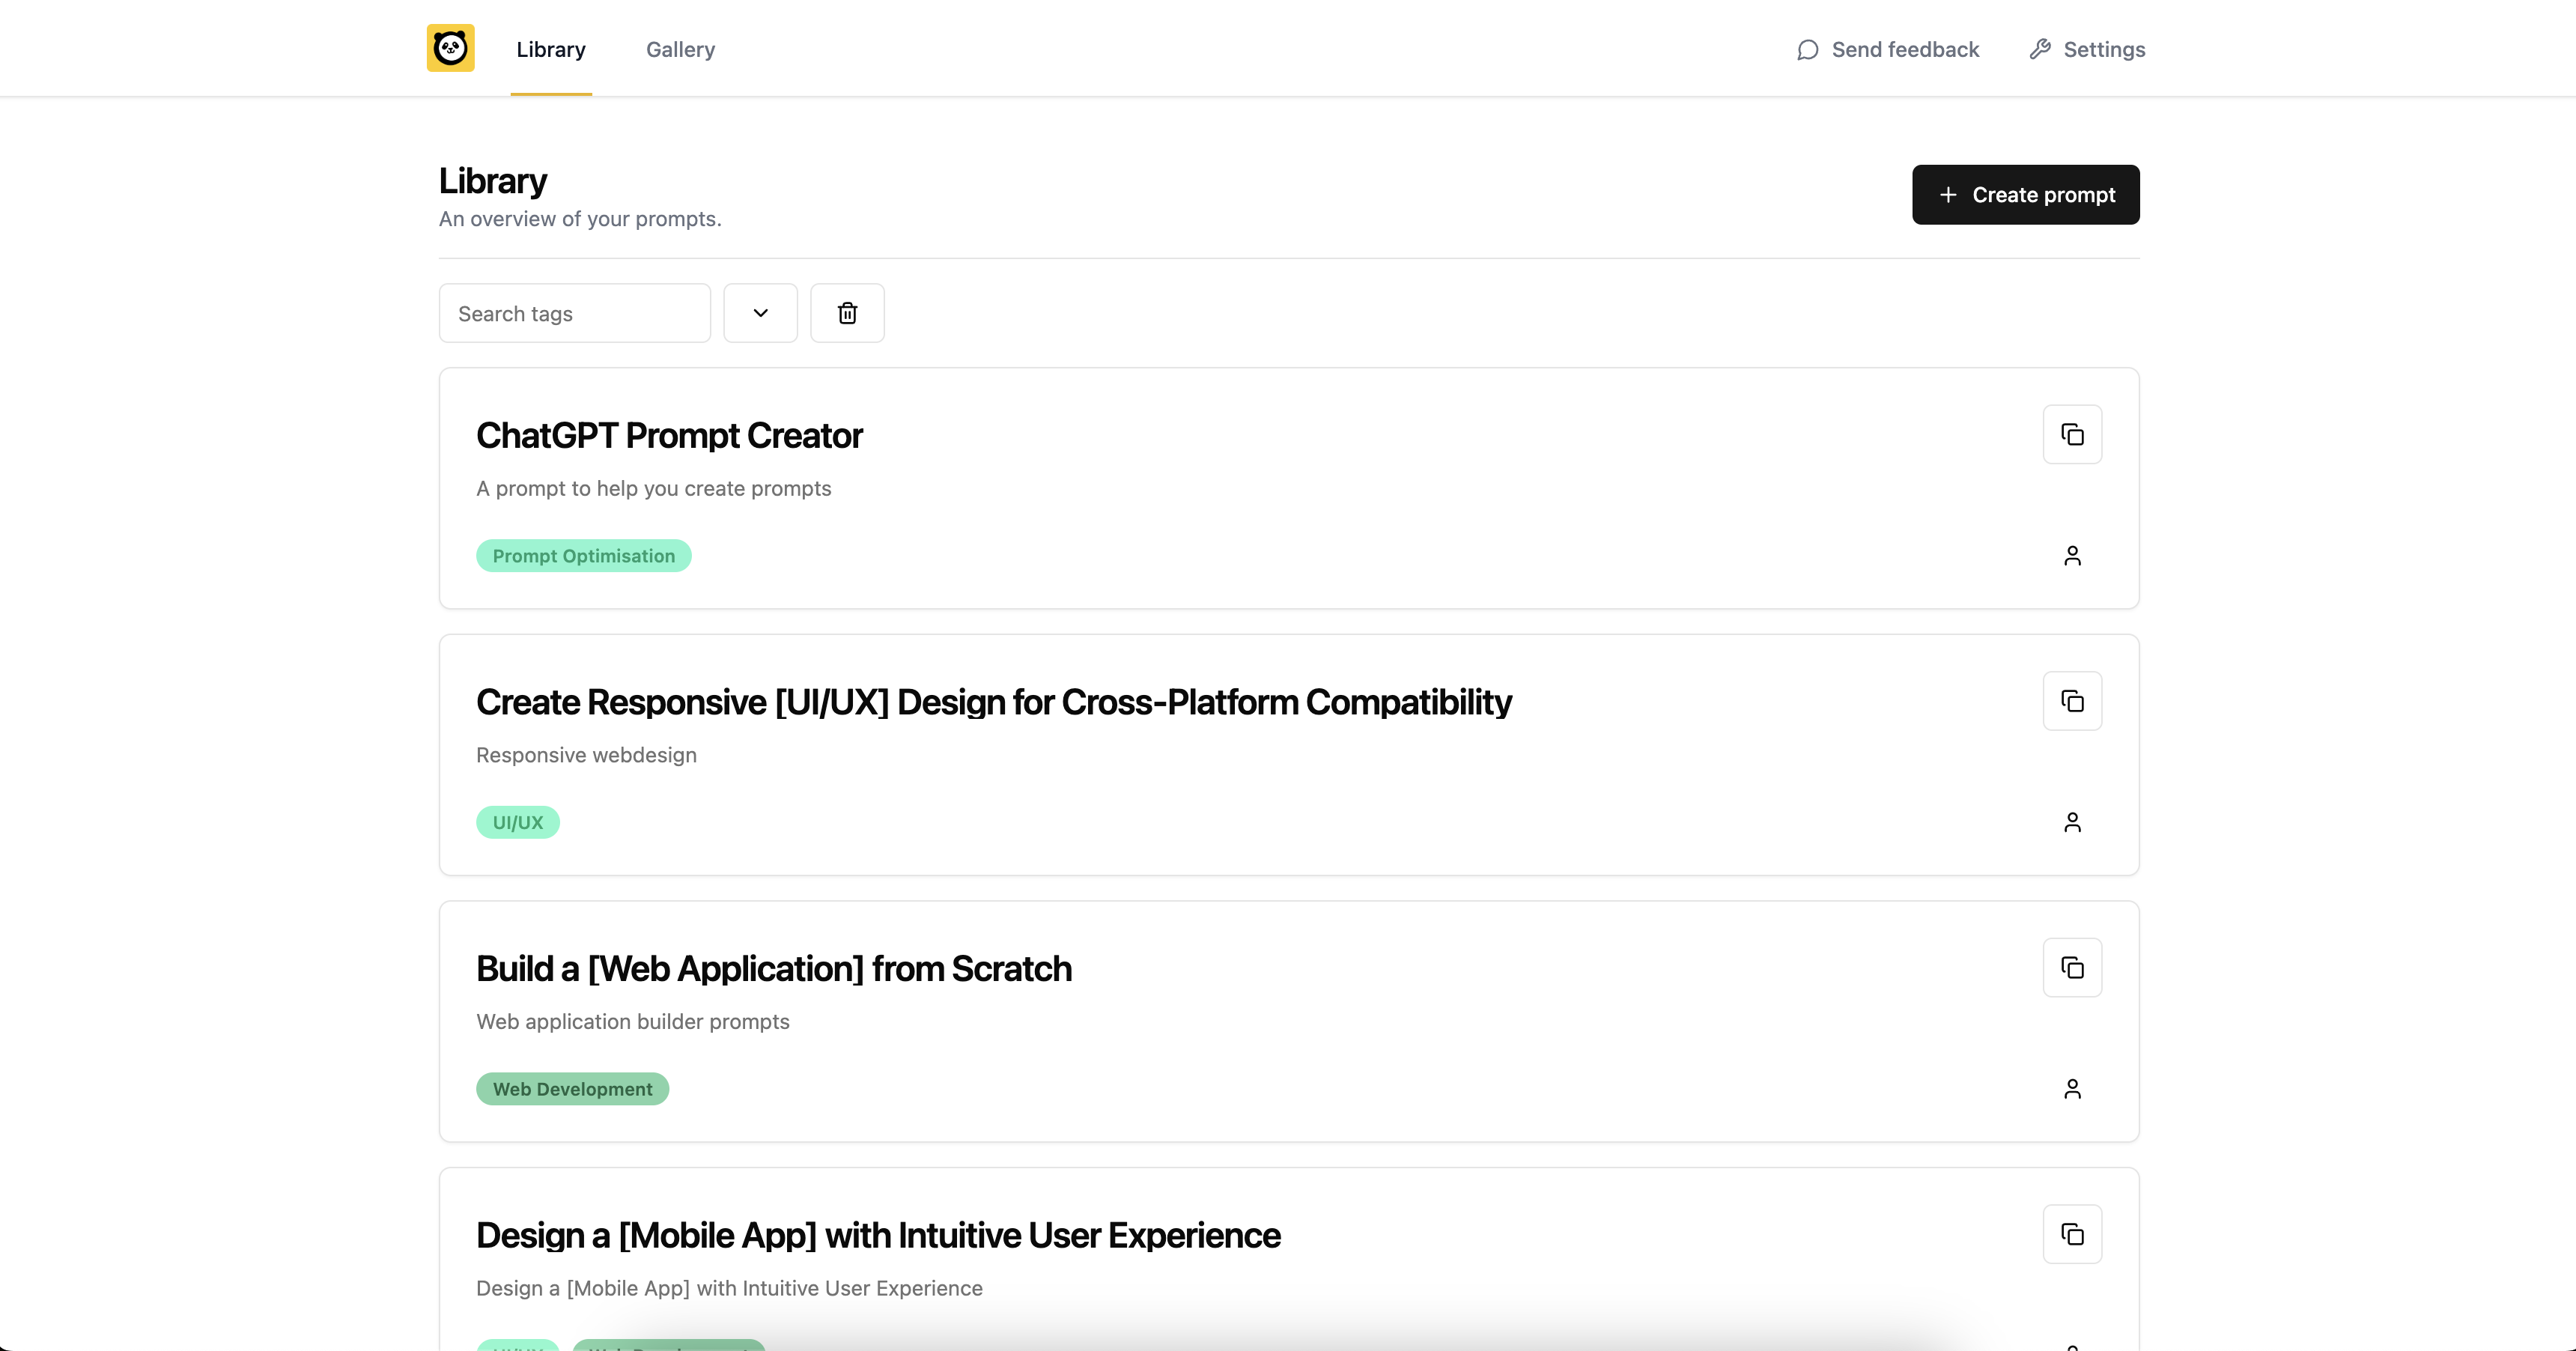Click the panda logo icon
This screenshot has height=1351, width=2576.
[450, 48]
